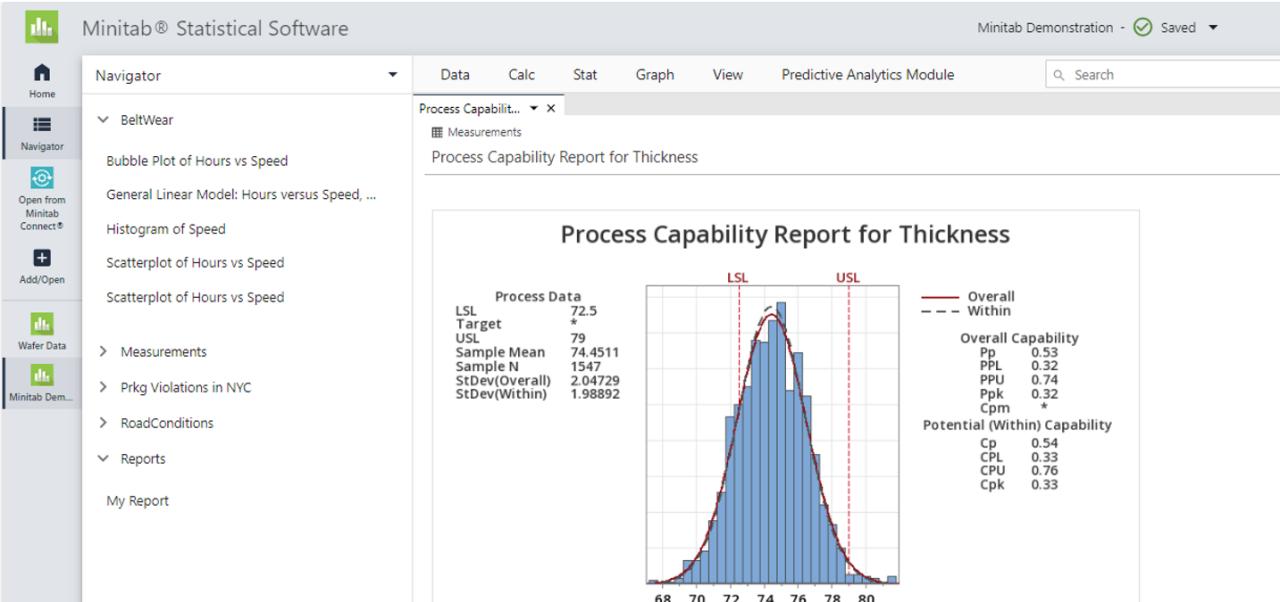The width and height of the screenshot is (1280, 602).
Task: Select the Process Capability tab
Action: pyautogui.click(x=470, y=107)
